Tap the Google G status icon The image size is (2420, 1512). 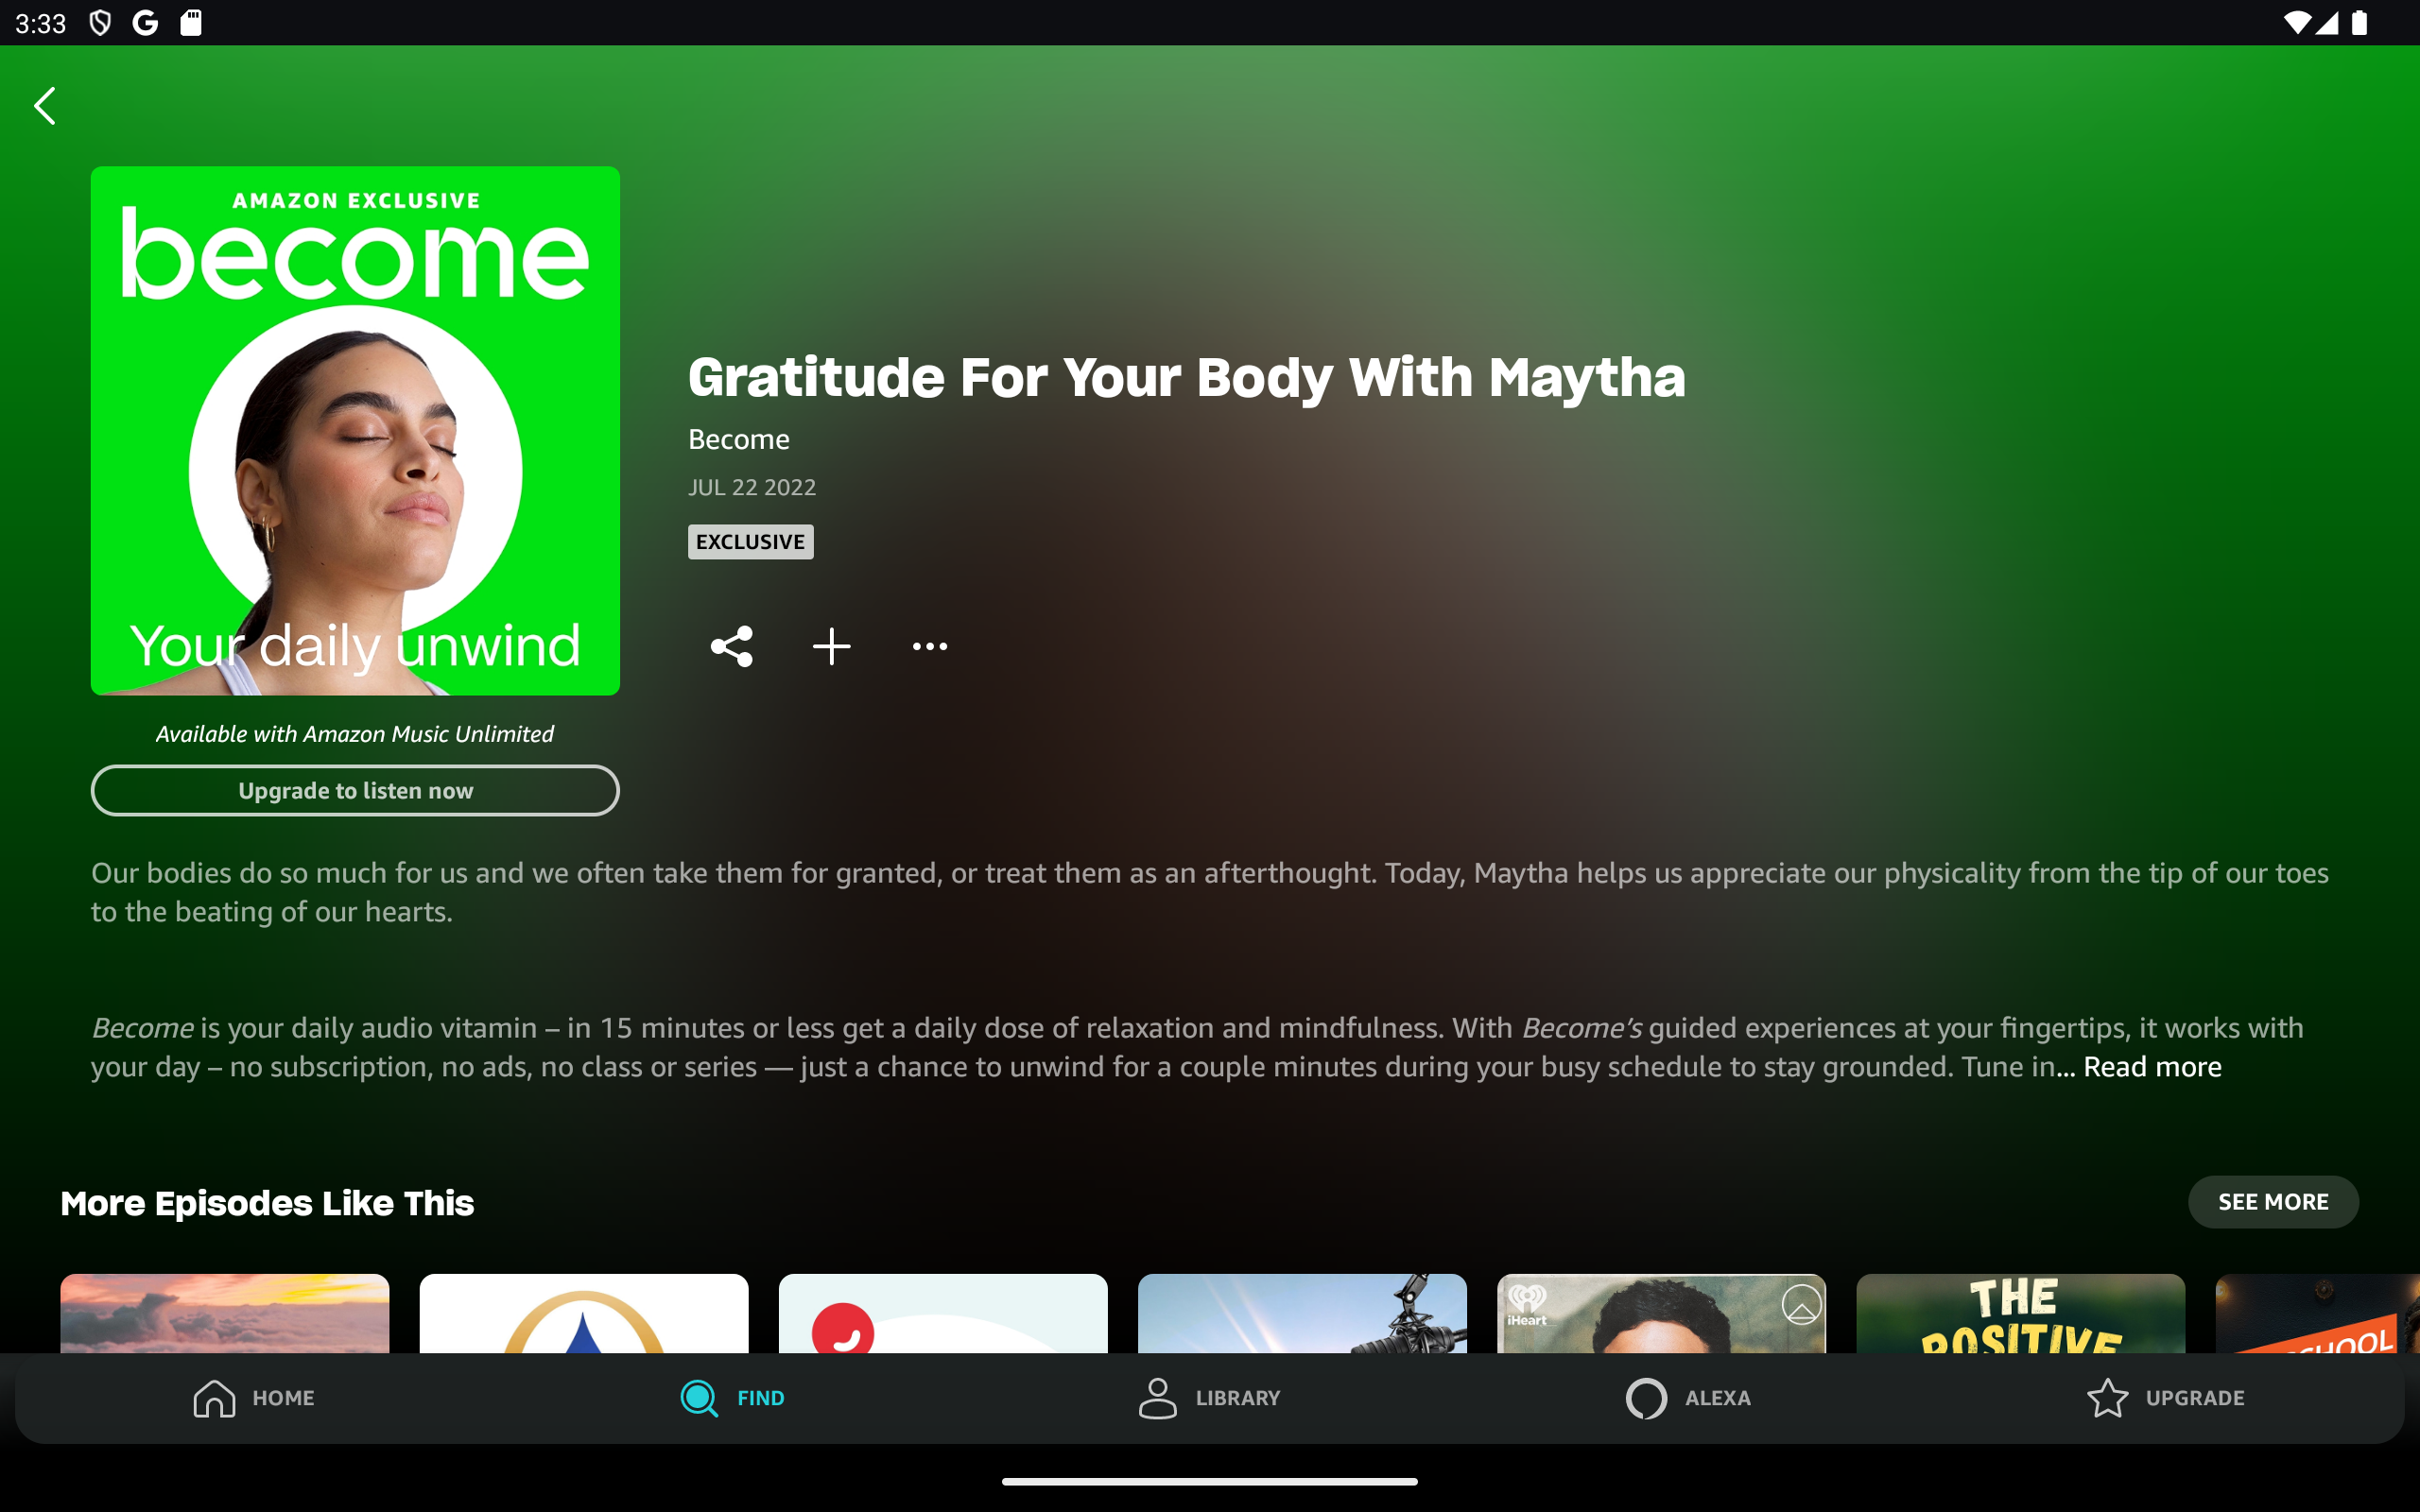pos(146,23)
